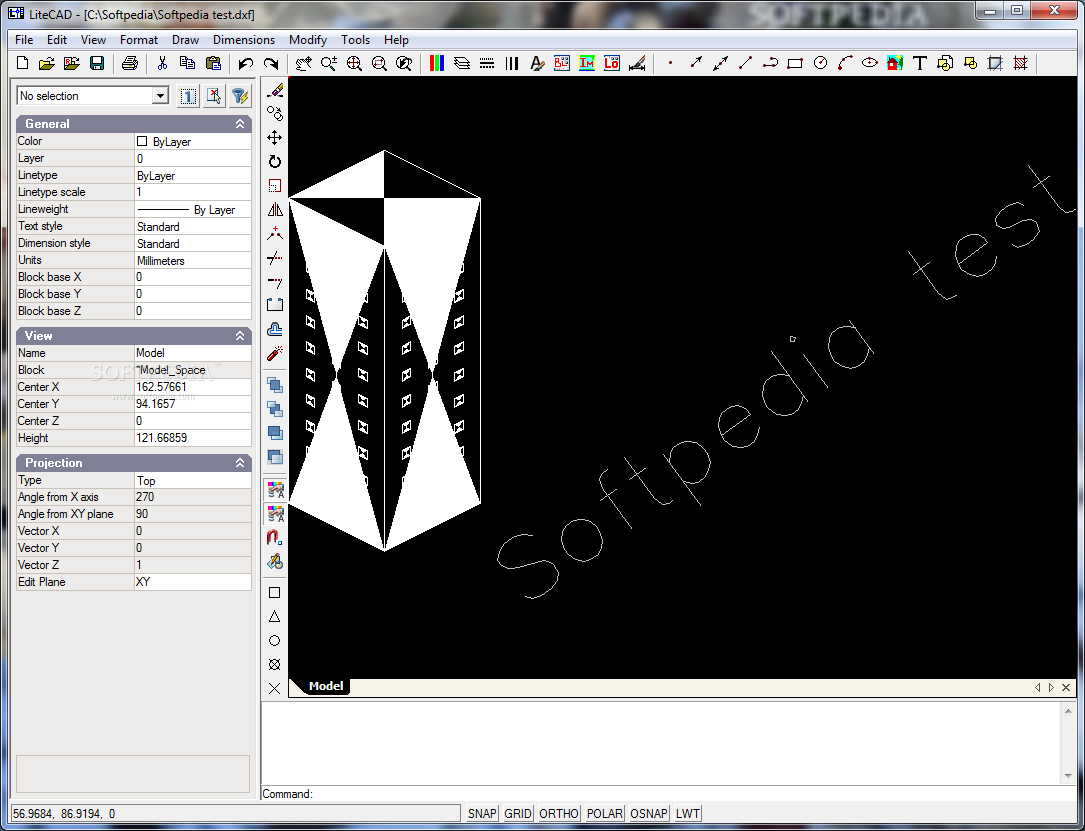
Task: Open the Draw menu
Action: pyautogui.click(x=185, y=40)
